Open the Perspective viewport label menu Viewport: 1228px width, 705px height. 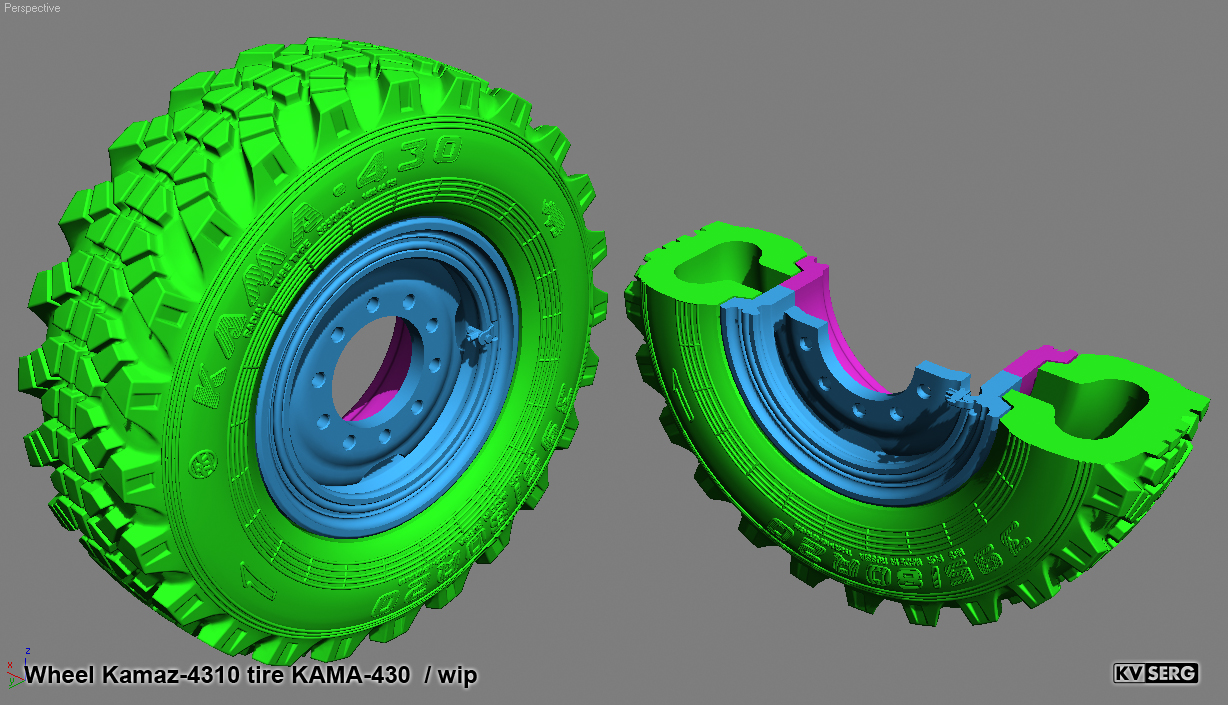(x=32, y=8)
